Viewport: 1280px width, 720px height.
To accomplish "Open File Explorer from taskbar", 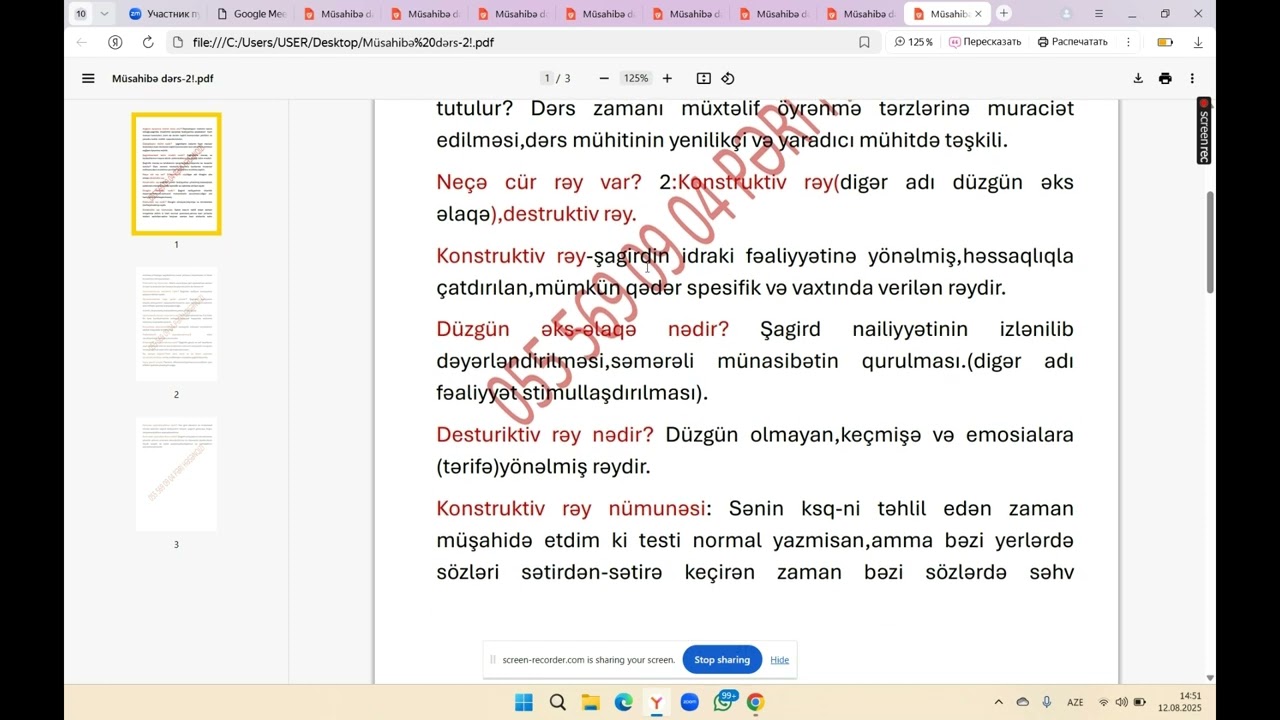I will pos(591,702).
